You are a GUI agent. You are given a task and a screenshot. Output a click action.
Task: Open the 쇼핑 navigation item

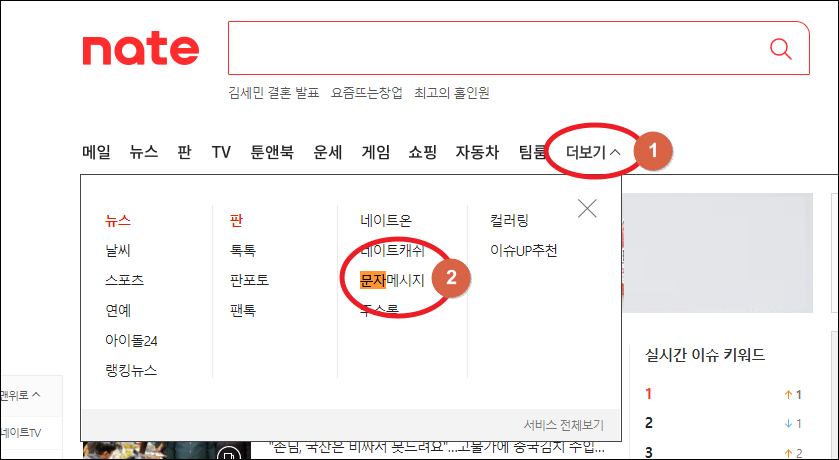click(x=423, y=152)
